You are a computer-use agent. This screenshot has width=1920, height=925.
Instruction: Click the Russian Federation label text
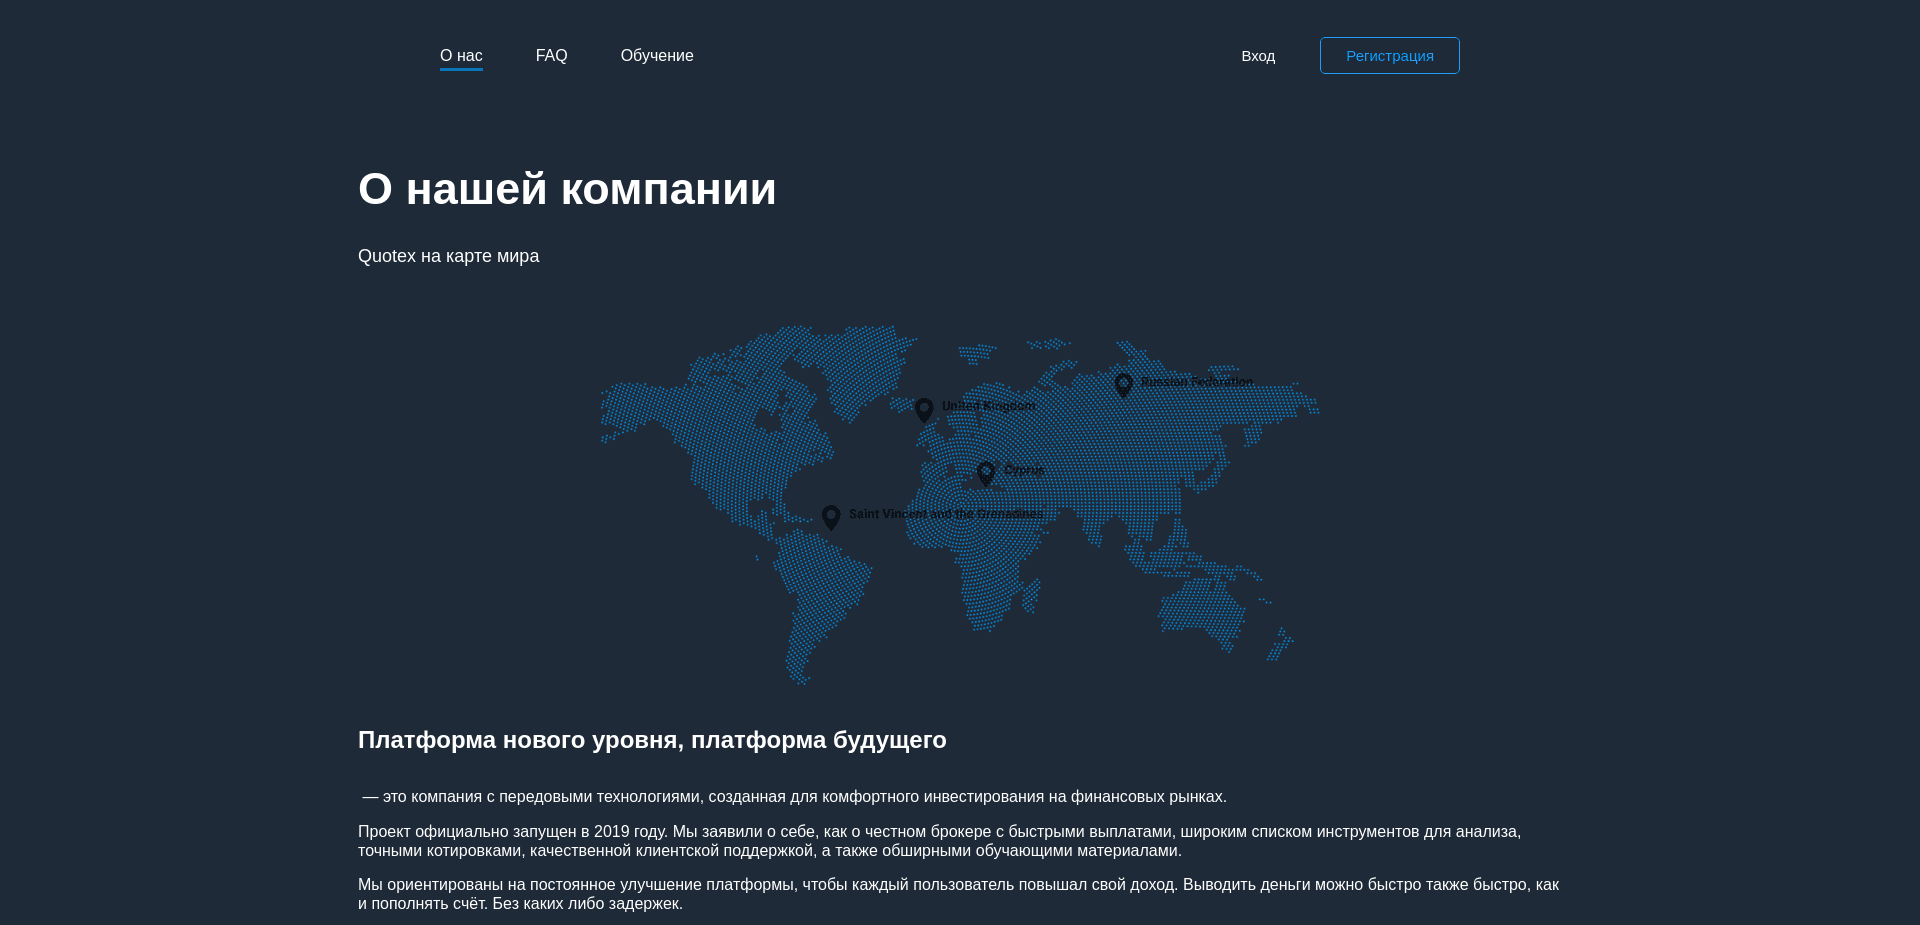(1197, 381)
